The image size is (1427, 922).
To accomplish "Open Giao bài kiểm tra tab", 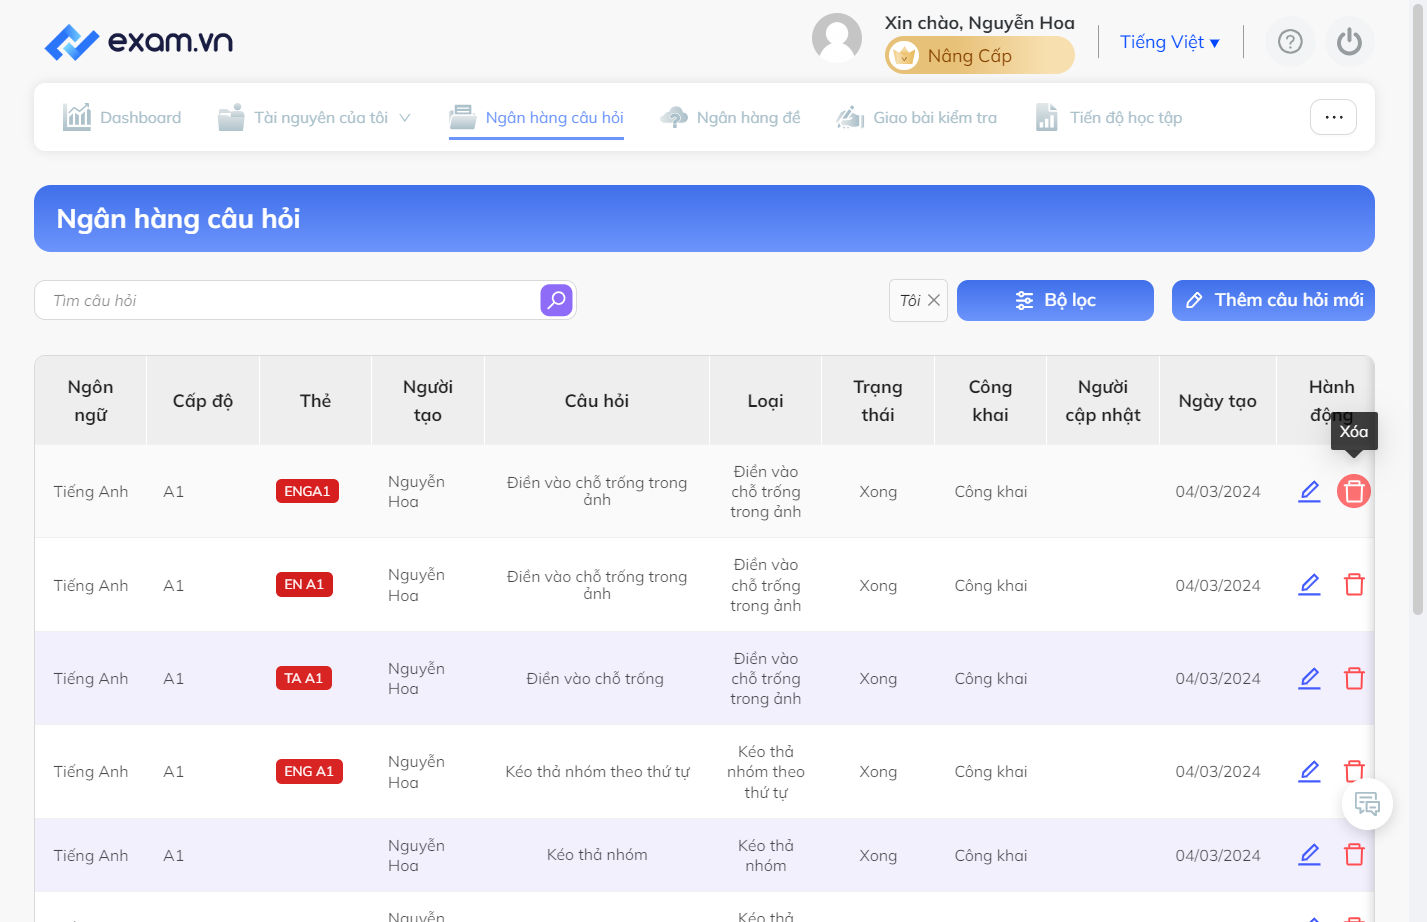I will pyautogui.click(x=916, y=118).
